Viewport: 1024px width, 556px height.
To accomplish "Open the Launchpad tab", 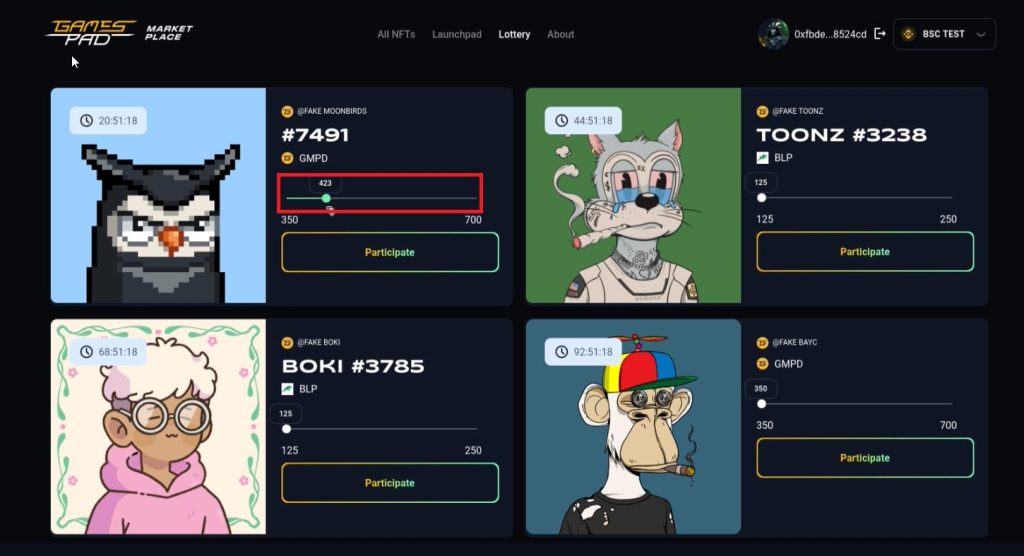I will [x=456, y=34].
